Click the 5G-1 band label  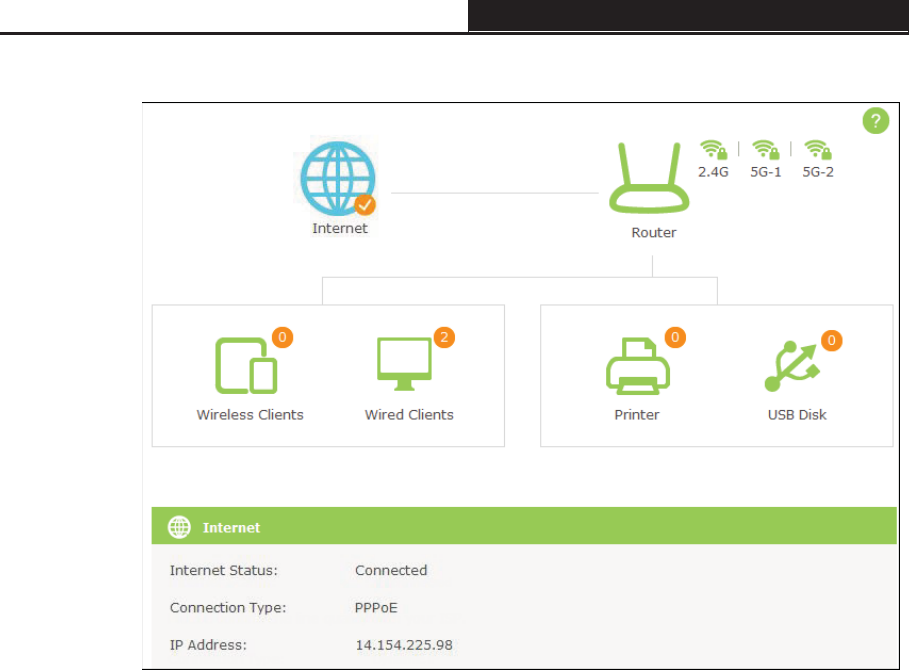click(x=766, y=172)
